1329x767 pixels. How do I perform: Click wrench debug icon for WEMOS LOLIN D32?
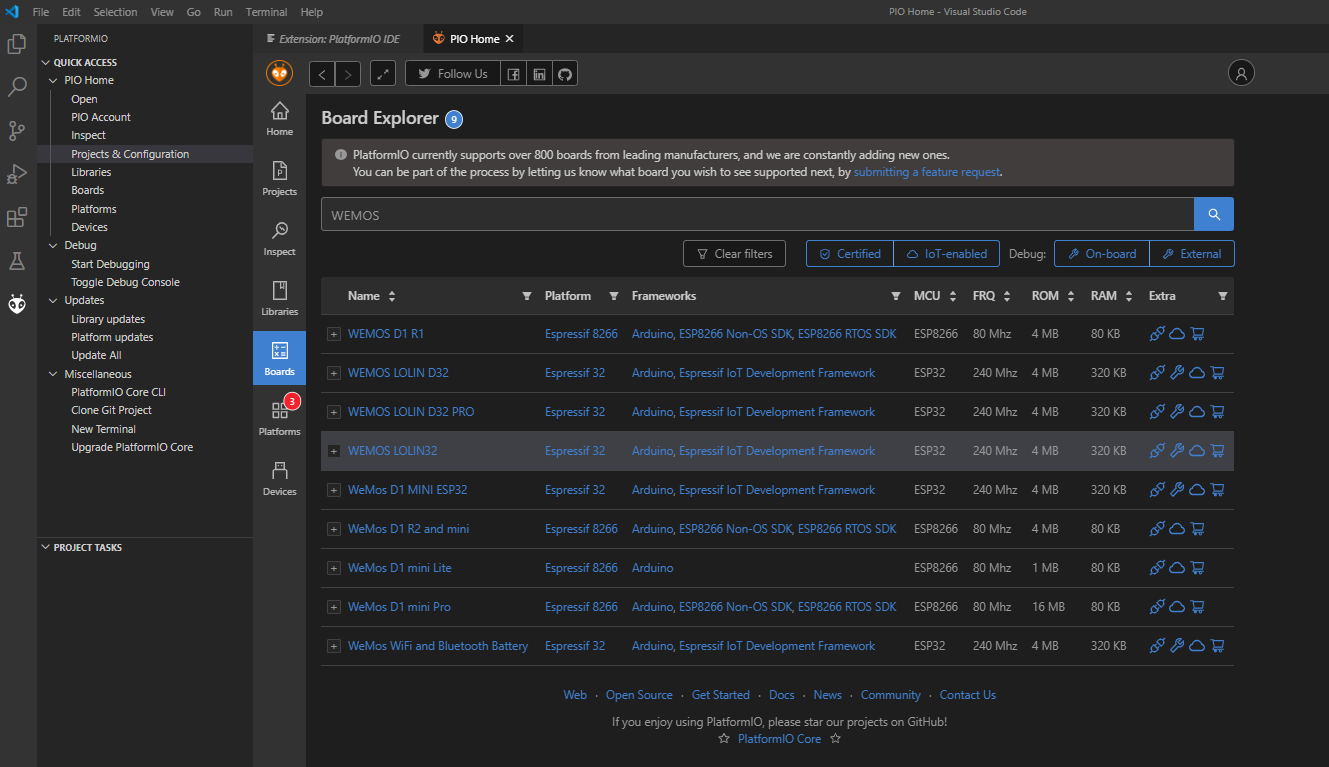[1177, 373]
